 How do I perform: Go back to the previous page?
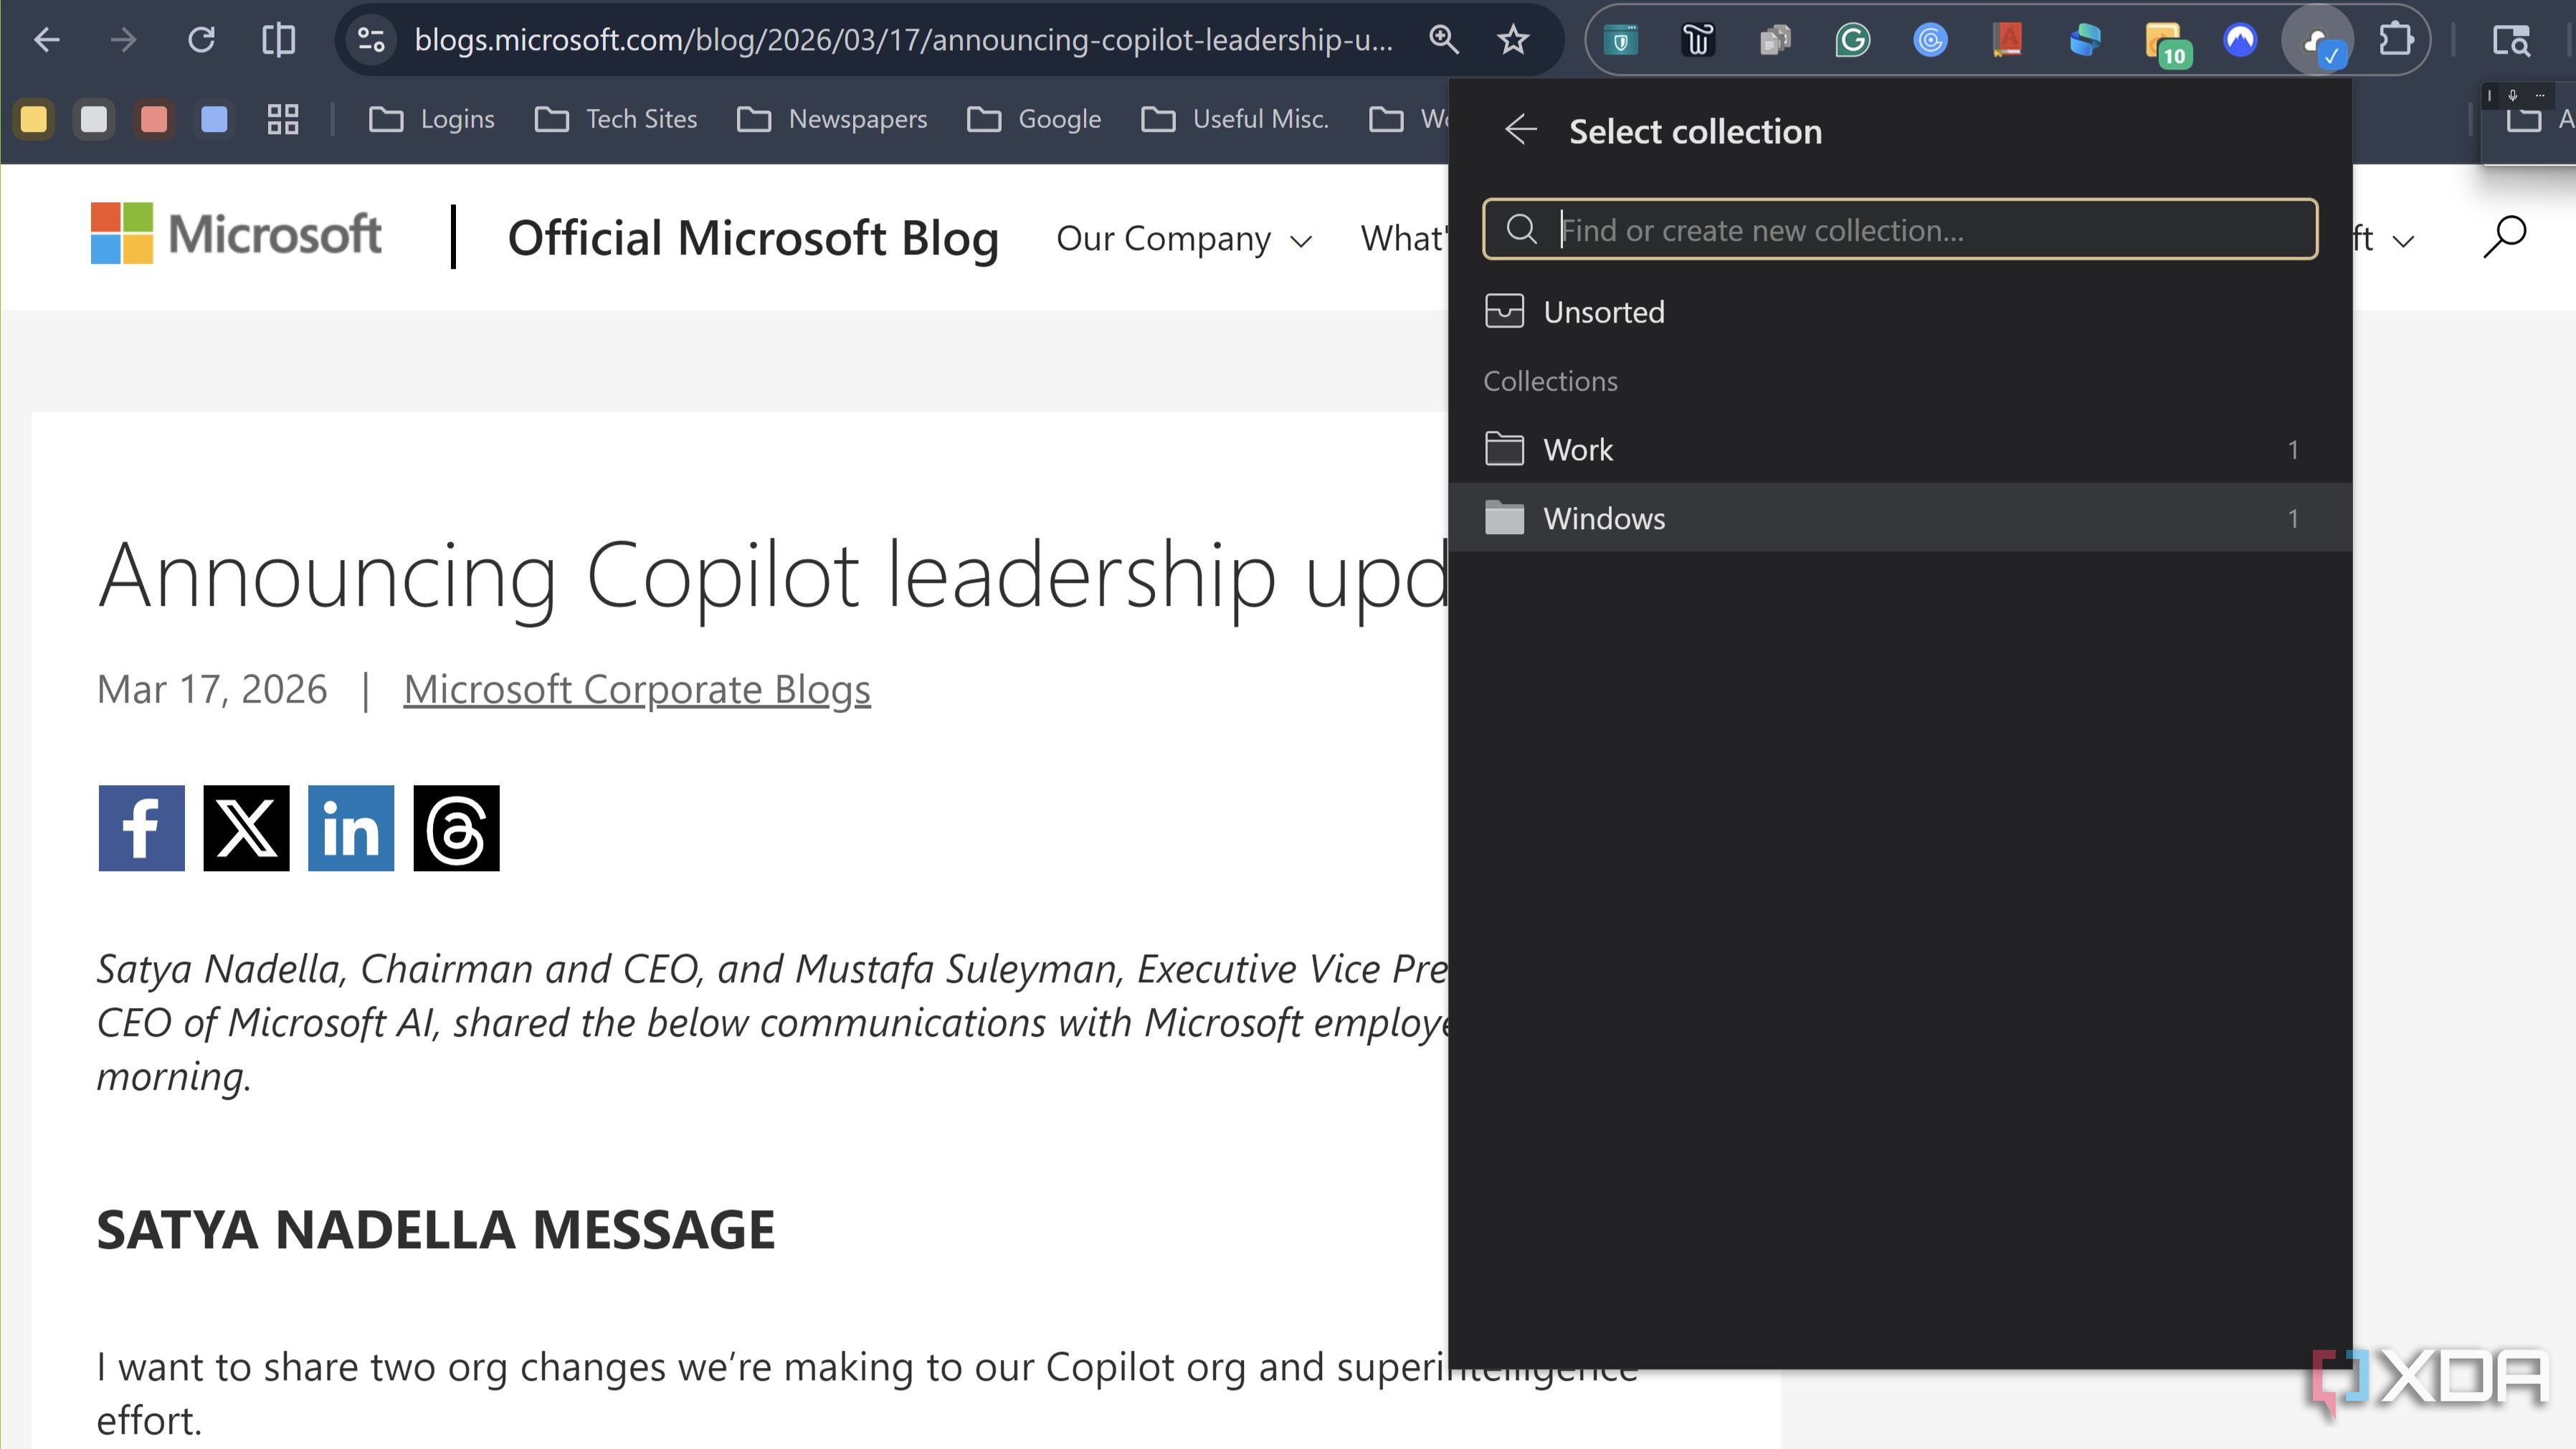click(x=47, y=40)
